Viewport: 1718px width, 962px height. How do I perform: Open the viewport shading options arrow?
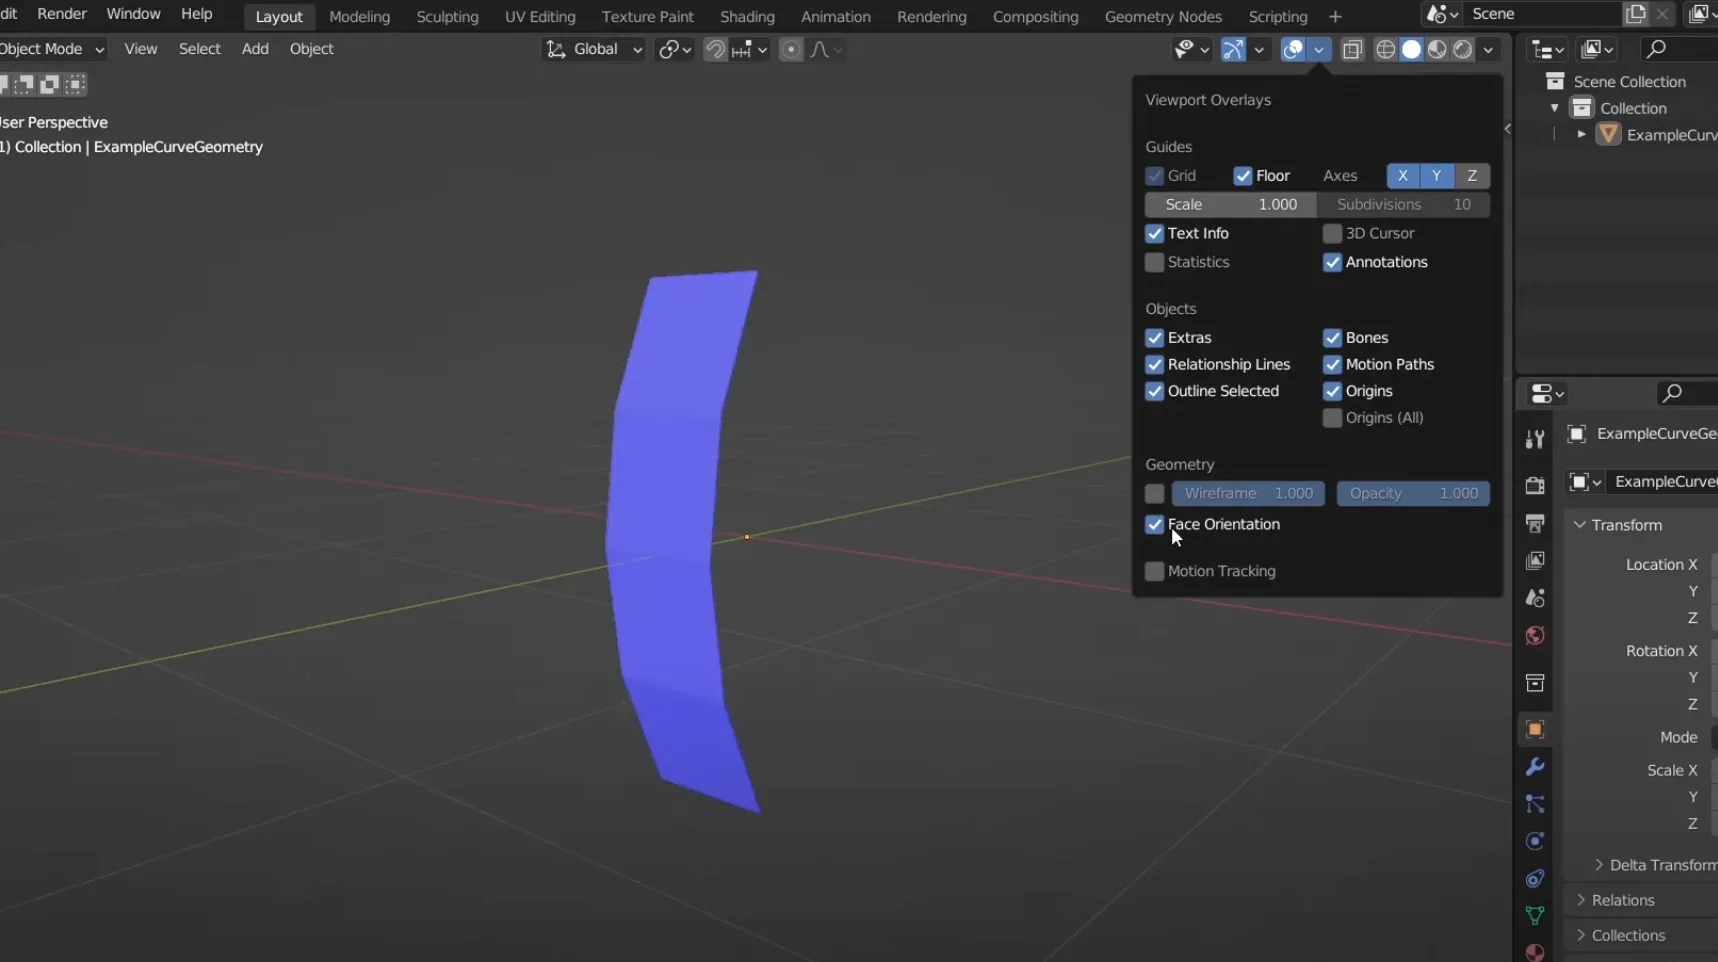[1488, 49]
